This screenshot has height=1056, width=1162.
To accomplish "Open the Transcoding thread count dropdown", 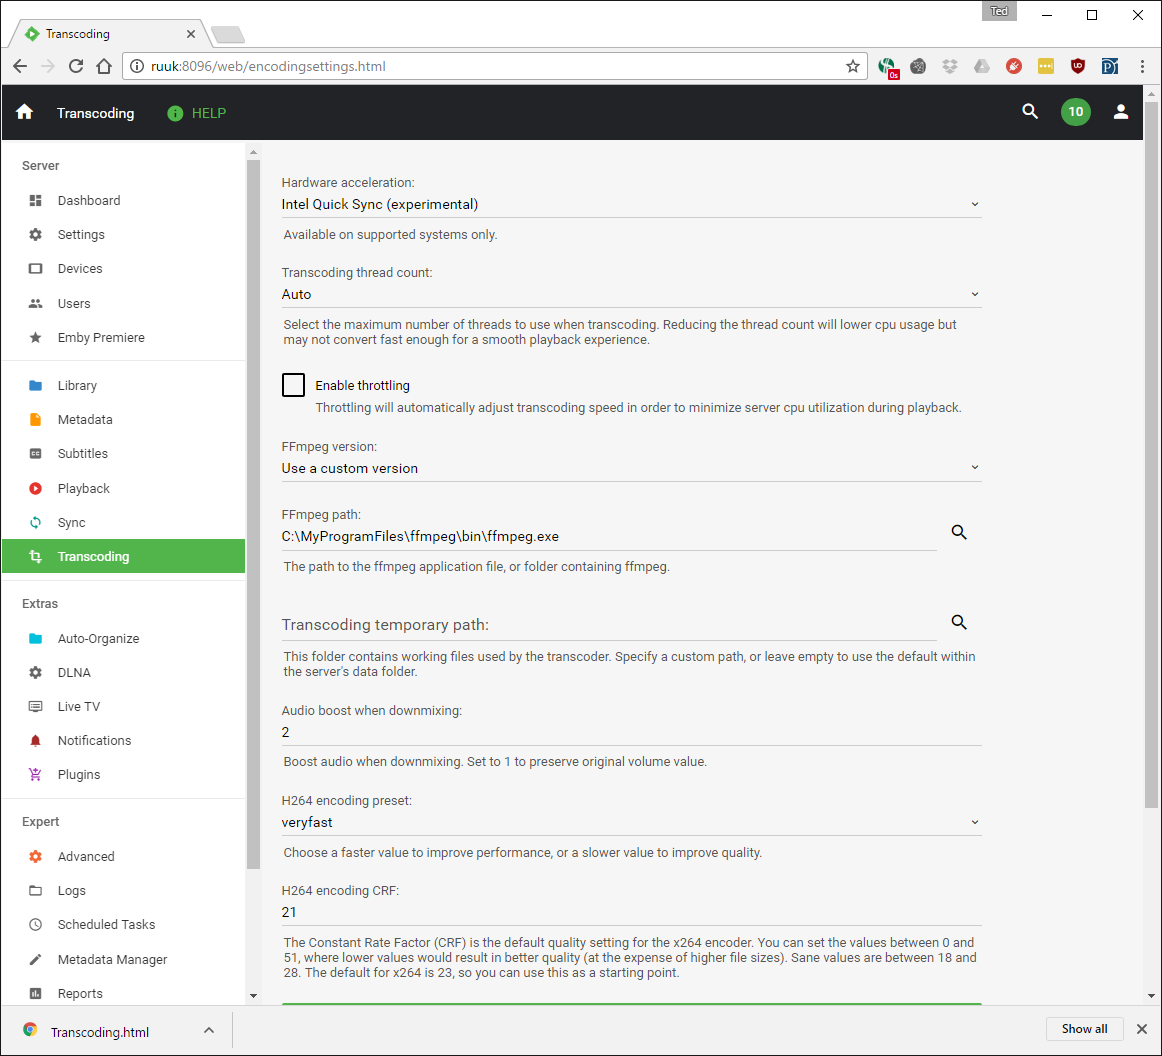I will click(x=631, y=295).
